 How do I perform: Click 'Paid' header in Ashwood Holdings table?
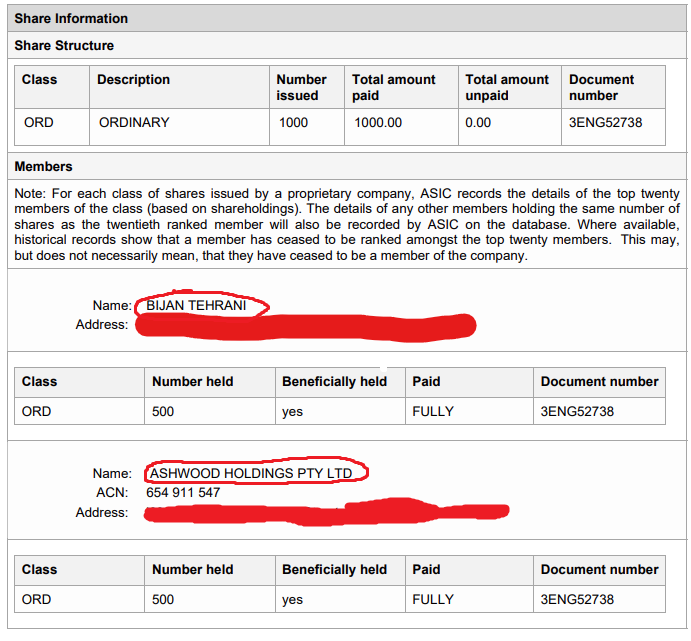(426, 570)
